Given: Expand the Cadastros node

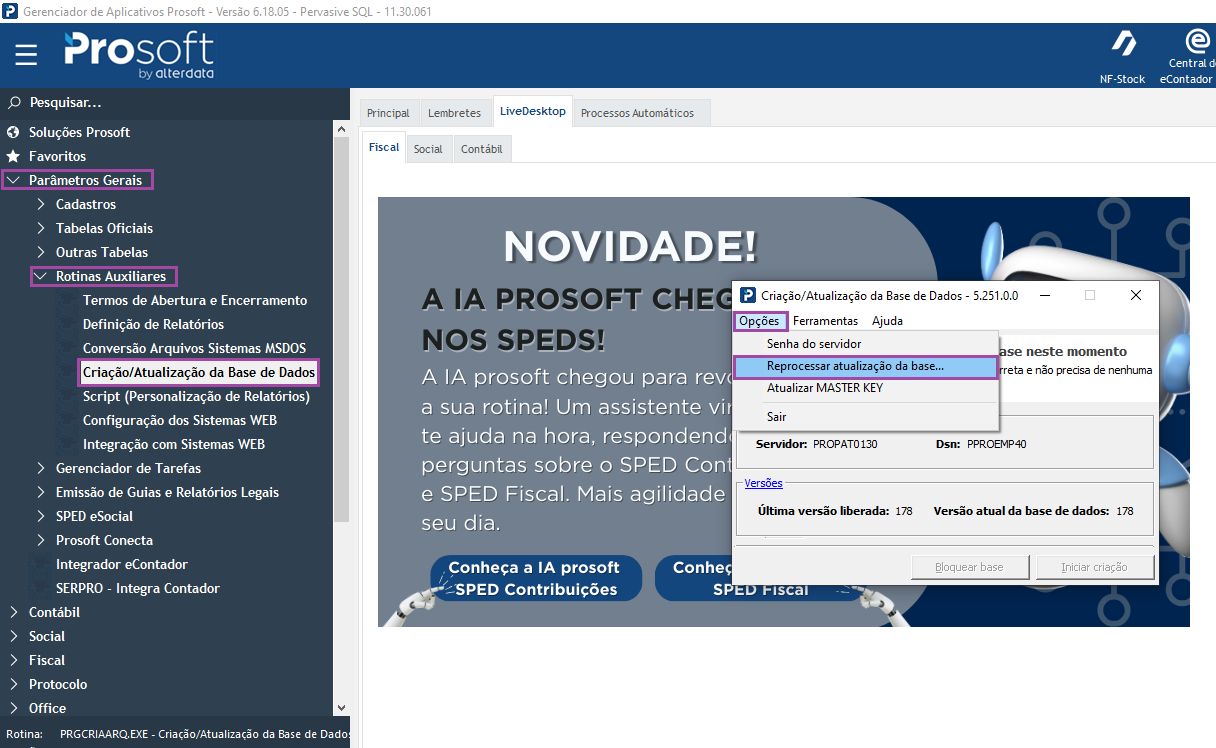Looking at the screenshot, I should 41,204.
